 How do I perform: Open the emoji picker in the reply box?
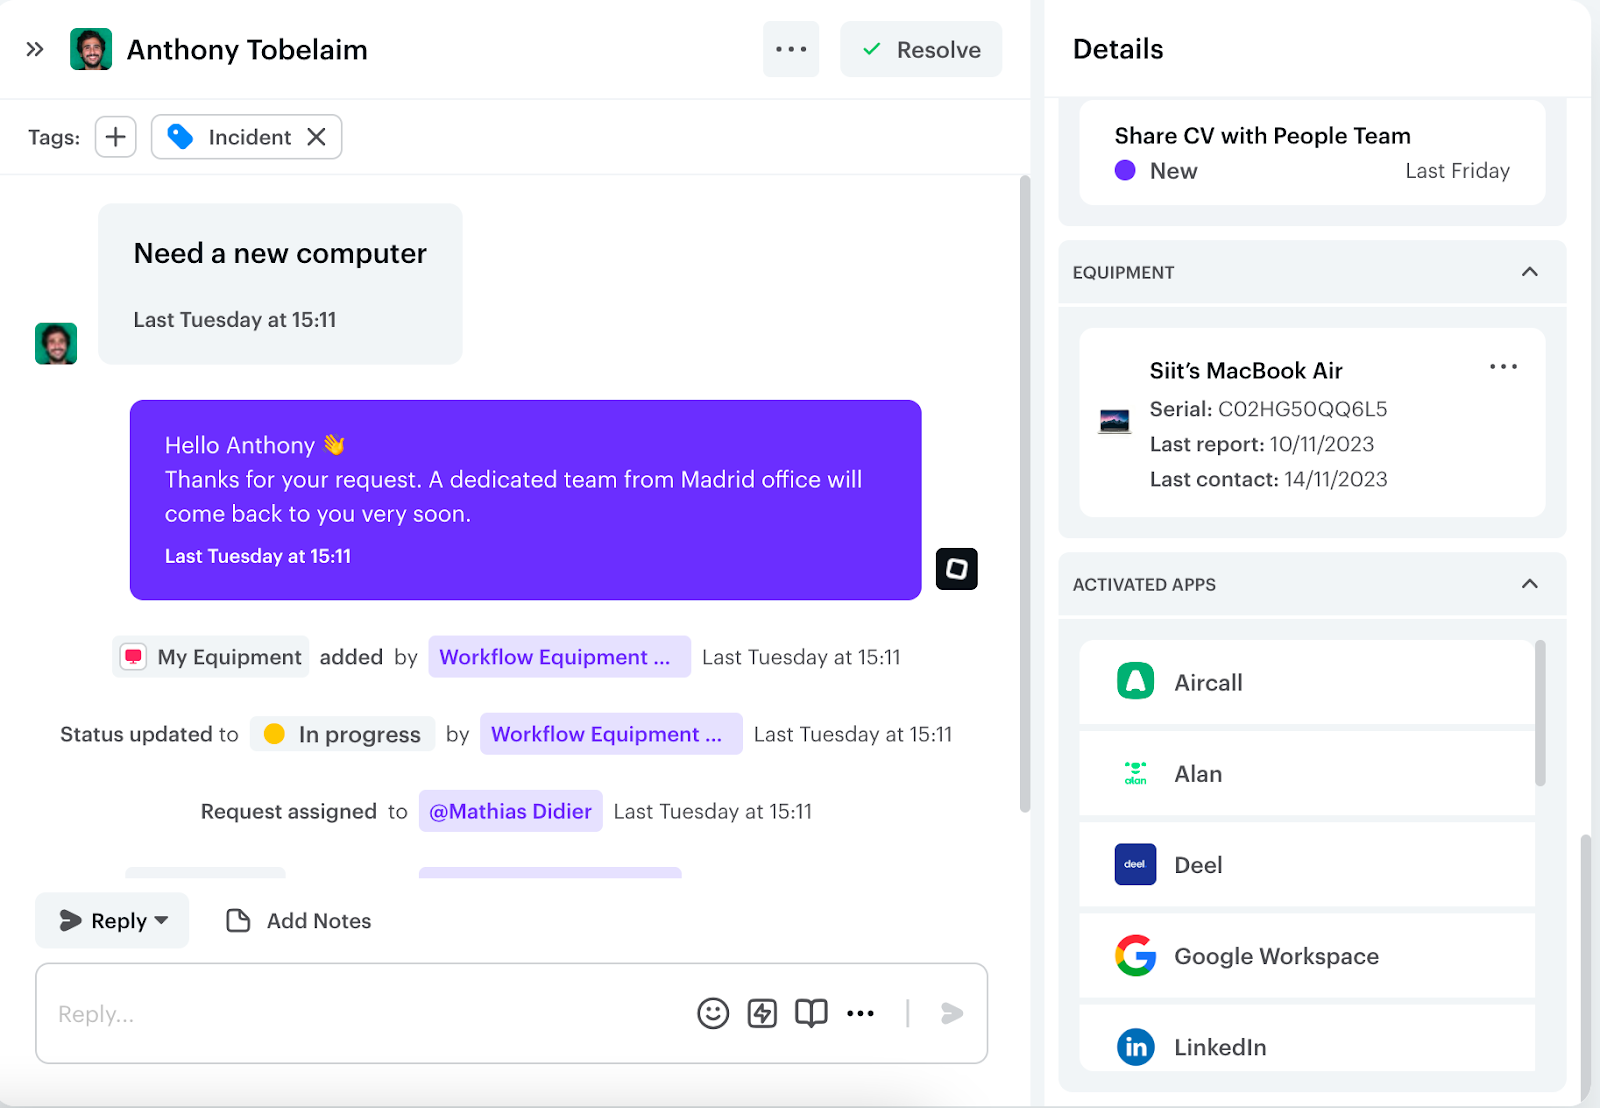pyautogui.click(x=711, y=1013)
